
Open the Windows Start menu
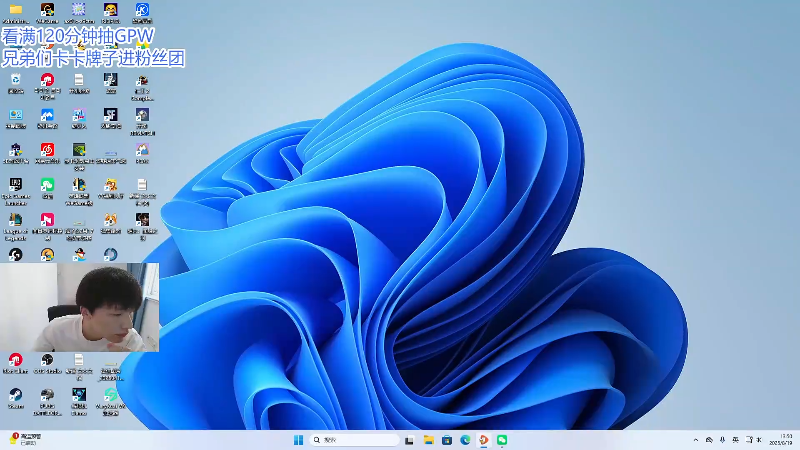tap(298, 440)
